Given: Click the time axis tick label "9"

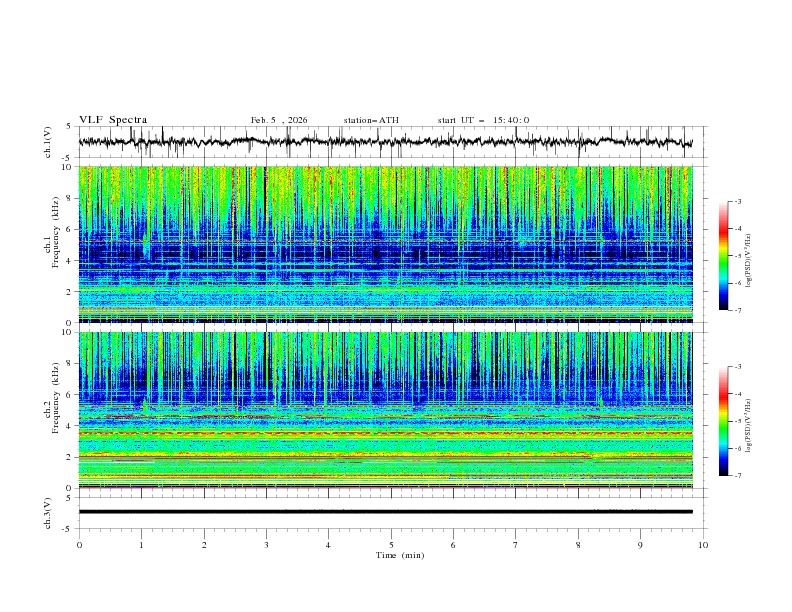Looking at the screenshot, I should click(x=640, y=545).
